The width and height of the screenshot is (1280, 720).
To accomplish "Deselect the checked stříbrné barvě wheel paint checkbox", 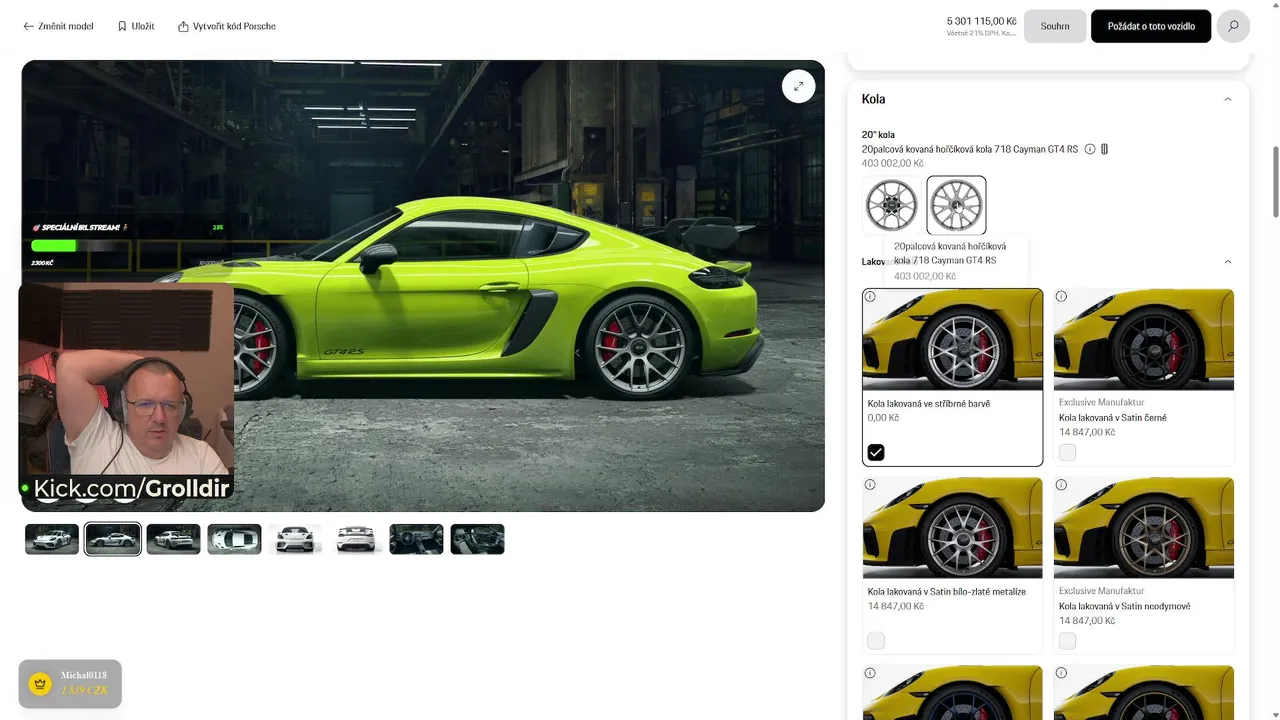I will 876,453.
